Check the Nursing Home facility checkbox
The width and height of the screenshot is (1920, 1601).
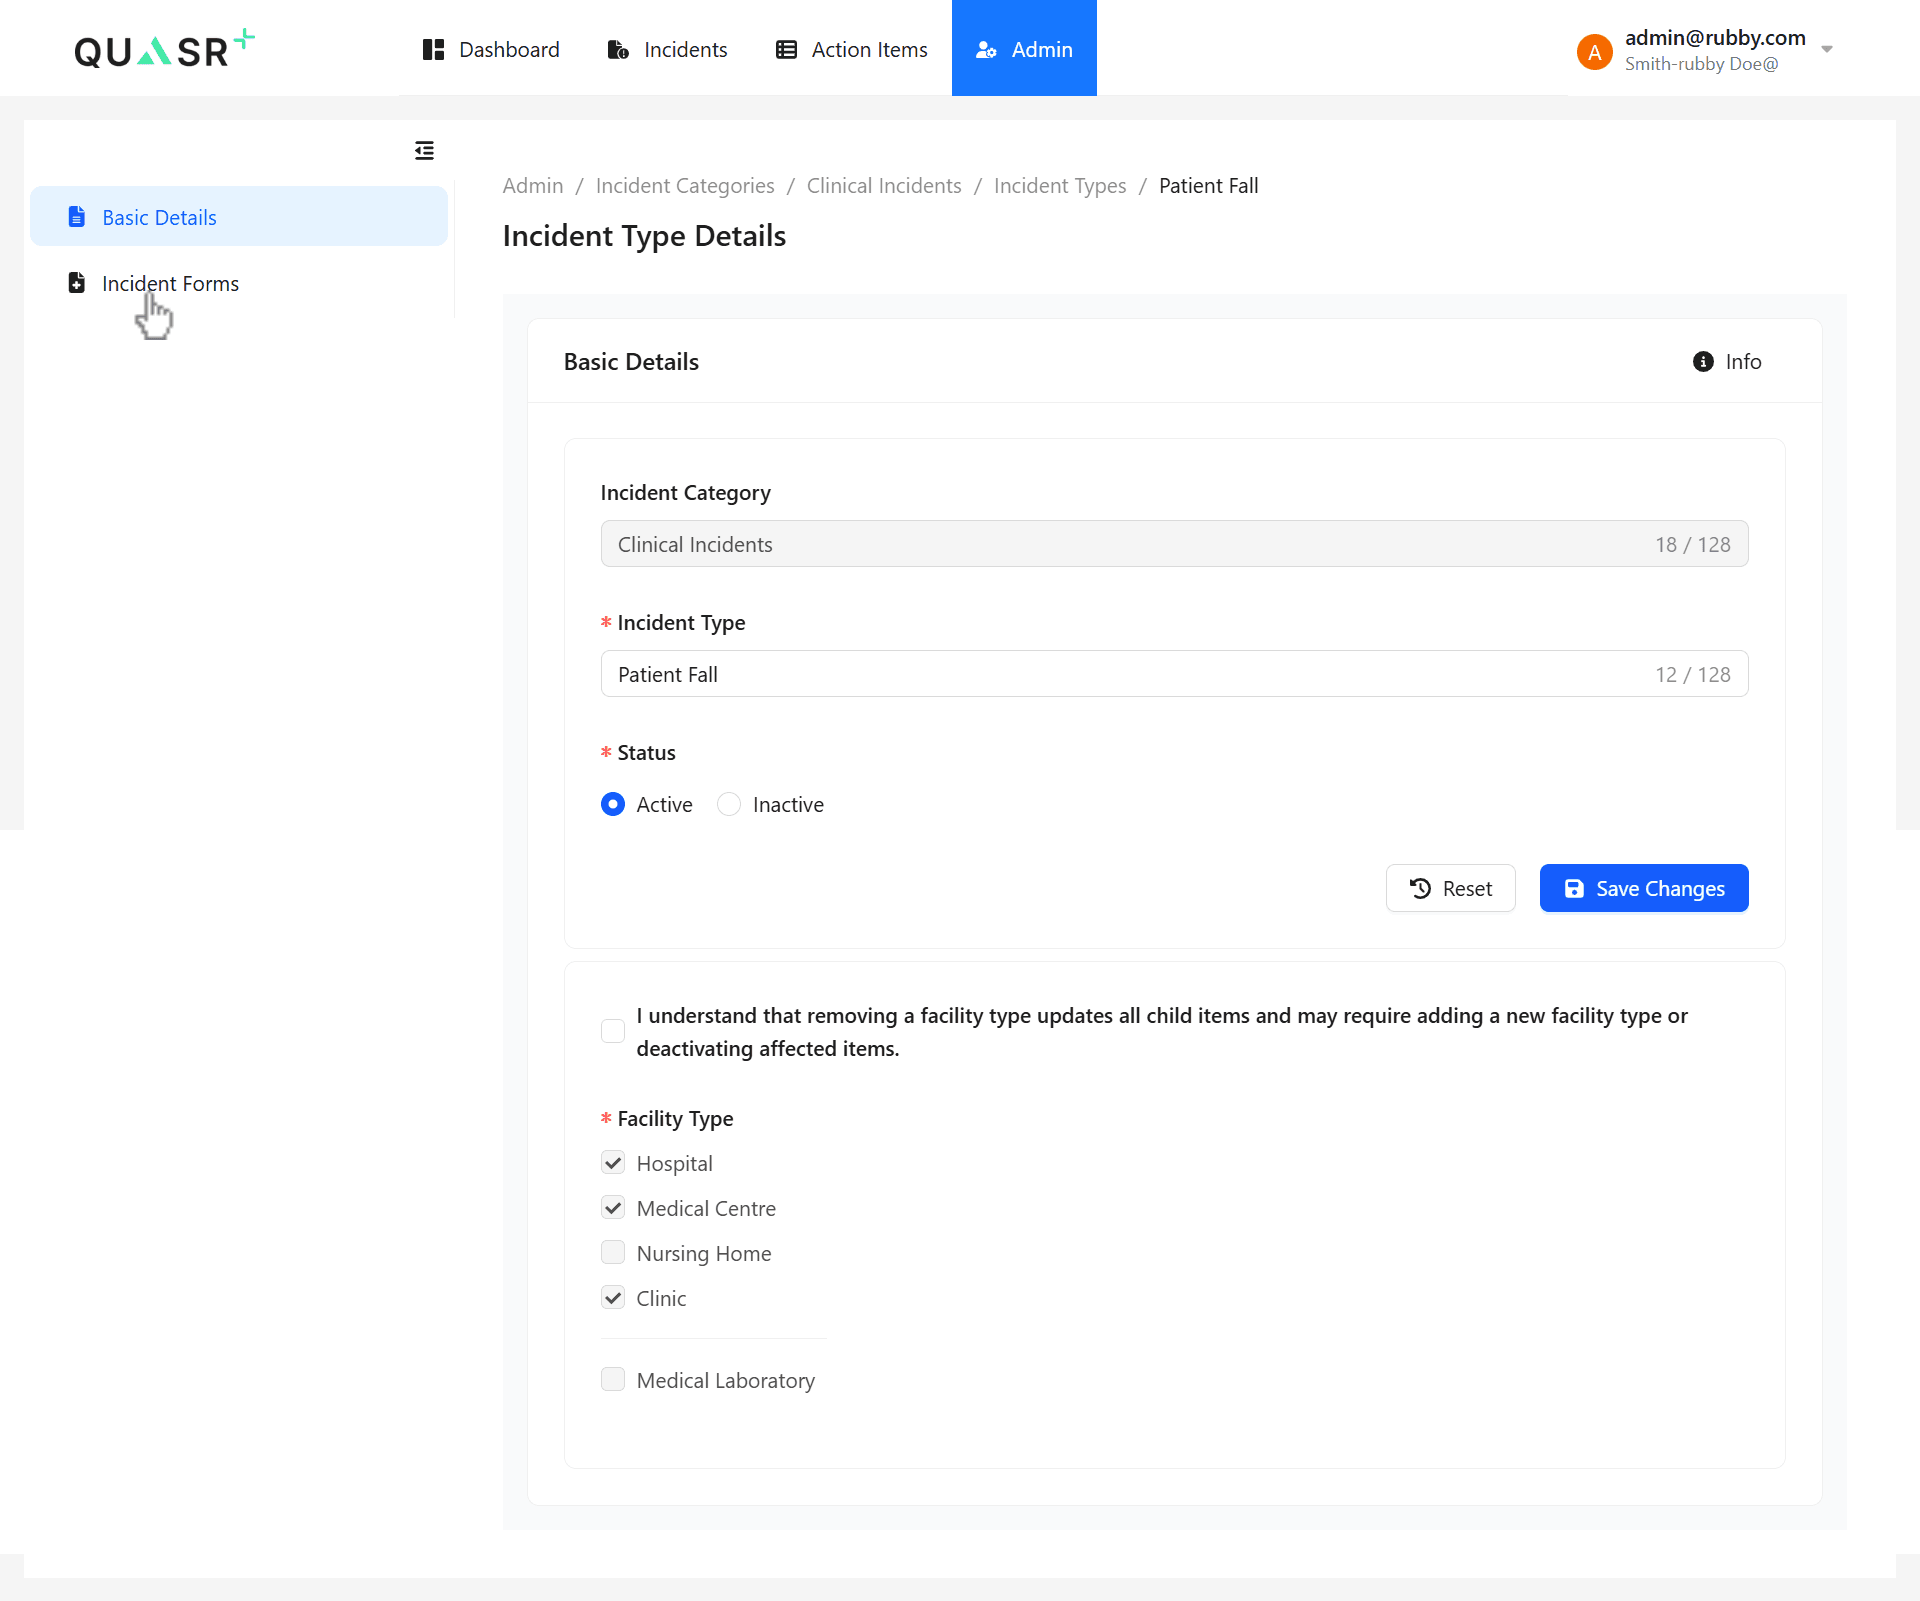tap(613, 1253)
